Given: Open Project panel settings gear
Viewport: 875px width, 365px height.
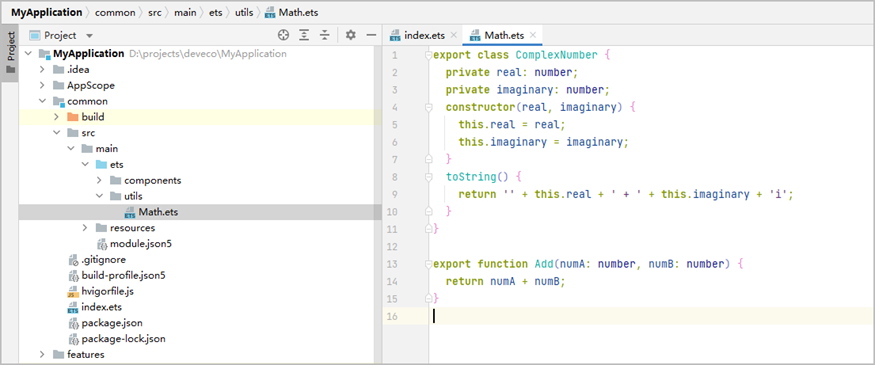Looking at the screenshot, I should 350,35.
